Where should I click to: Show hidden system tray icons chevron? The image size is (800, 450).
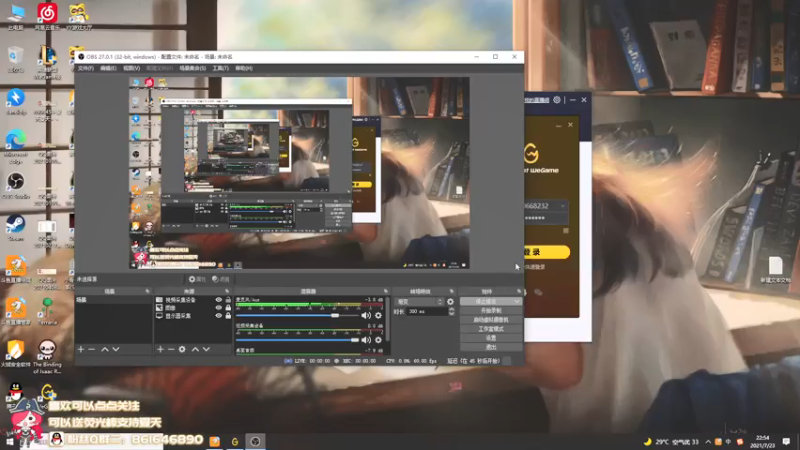[x=708, y=442]
